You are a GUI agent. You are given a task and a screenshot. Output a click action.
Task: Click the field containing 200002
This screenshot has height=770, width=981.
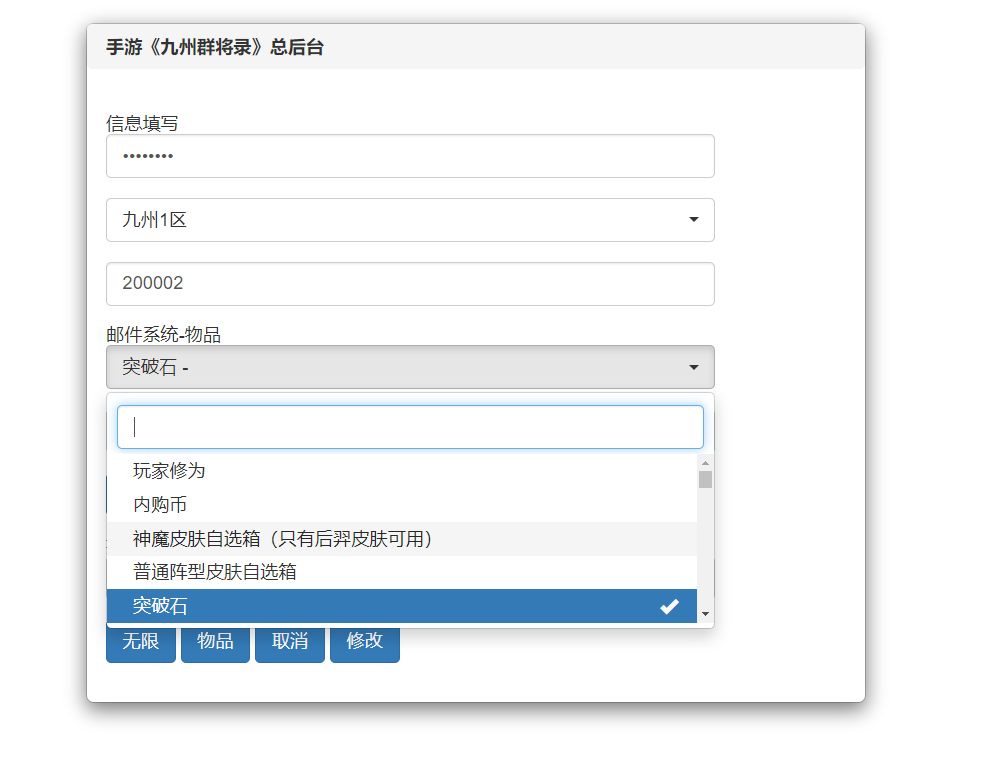coord(410,284)
